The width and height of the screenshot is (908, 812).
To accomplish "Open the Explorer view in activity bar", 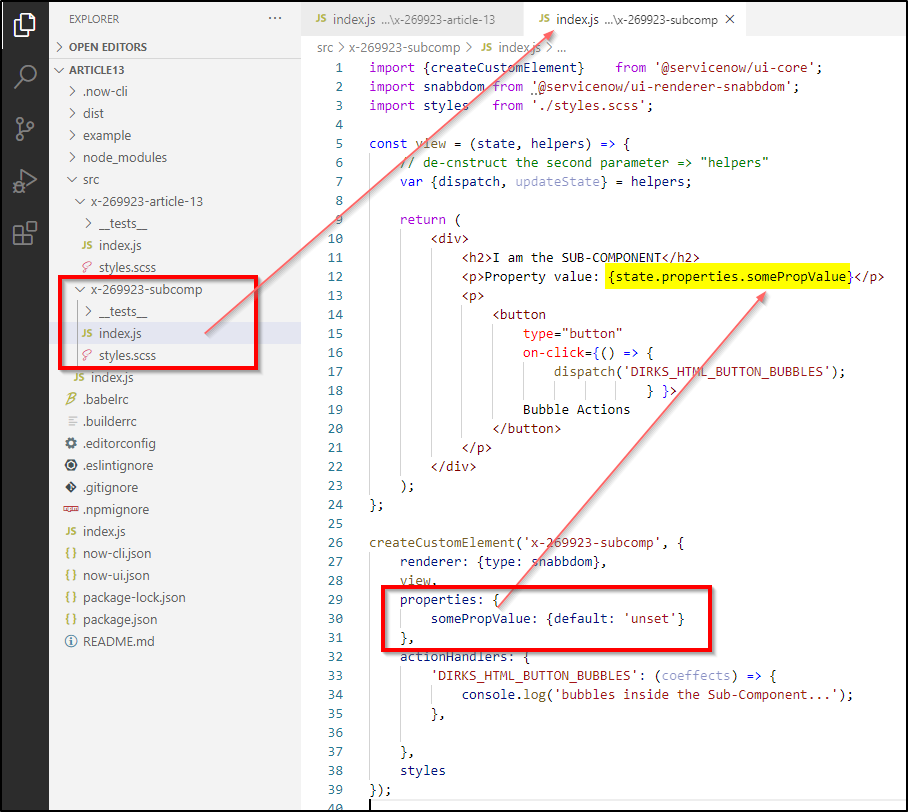I will [24, 25].
